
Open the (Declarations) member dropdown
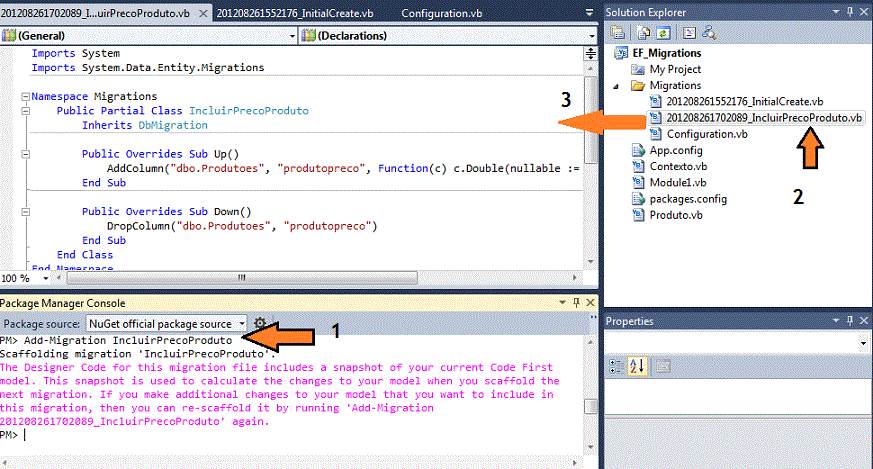tap(591, 36)
